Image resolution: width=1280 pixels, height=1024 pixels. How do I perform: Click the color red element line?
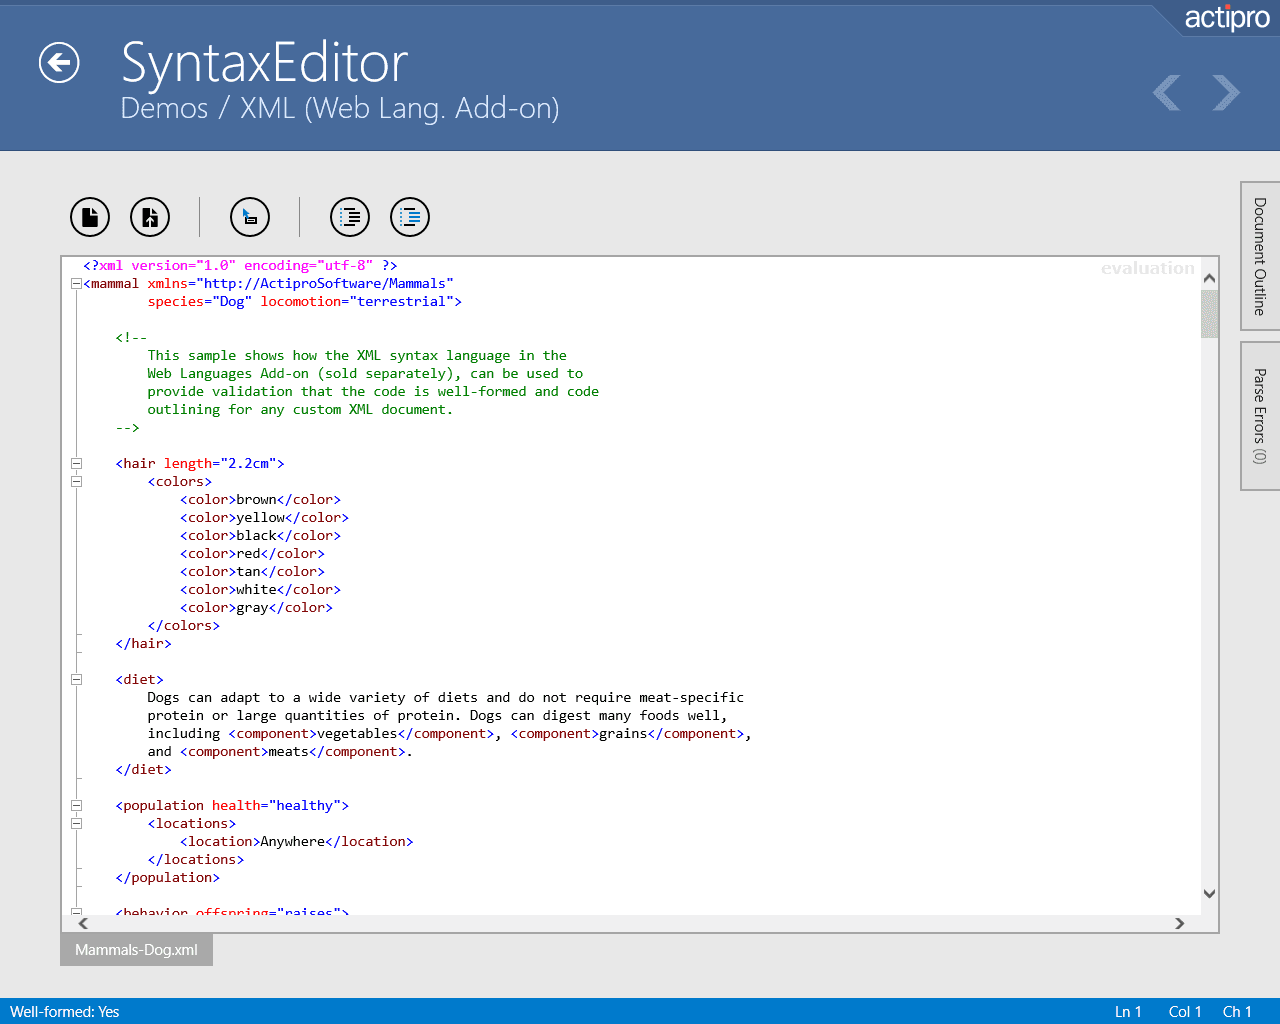[x=252, y=554]
